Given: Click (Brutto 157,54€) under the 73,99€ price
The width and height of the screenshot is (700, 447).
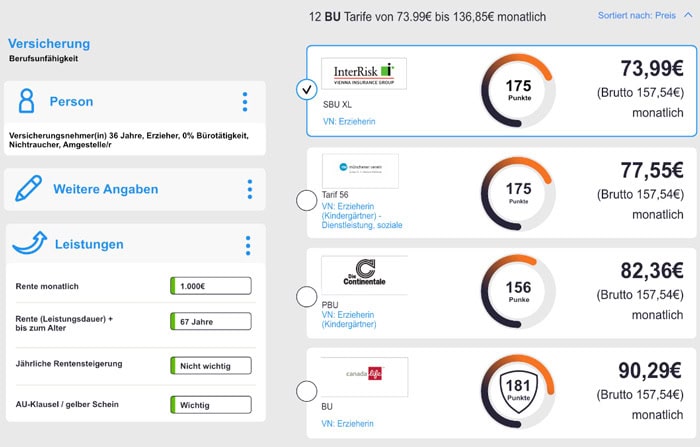Looking at the screenshot, I should coord(640,92).
